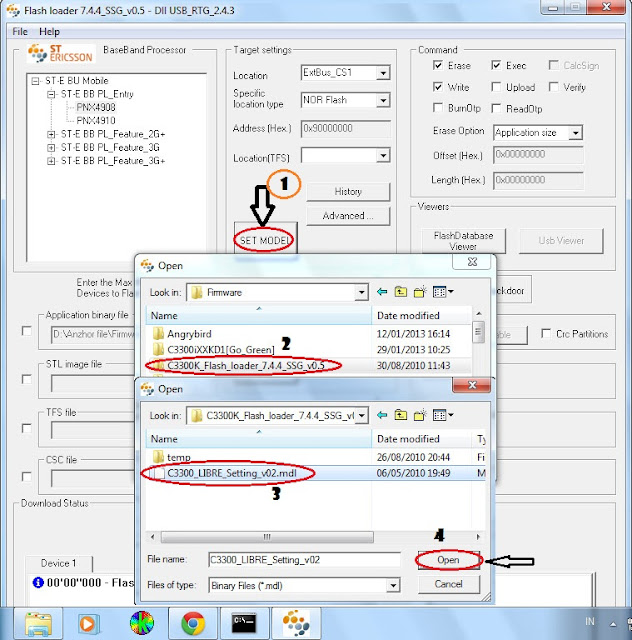Create new folder in the Firmware Open dialog
This screenshot has height=640, width=632.
[x=420, y=292]
